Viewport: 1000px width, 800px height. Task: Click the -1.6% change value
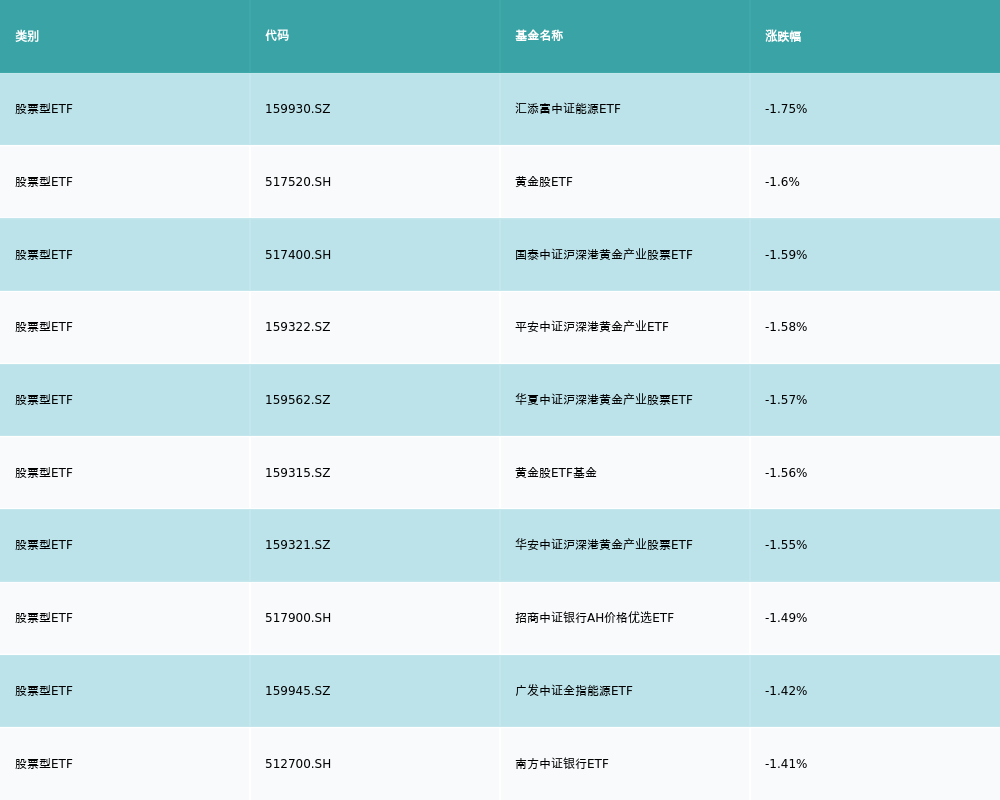(x=783, y=182)
